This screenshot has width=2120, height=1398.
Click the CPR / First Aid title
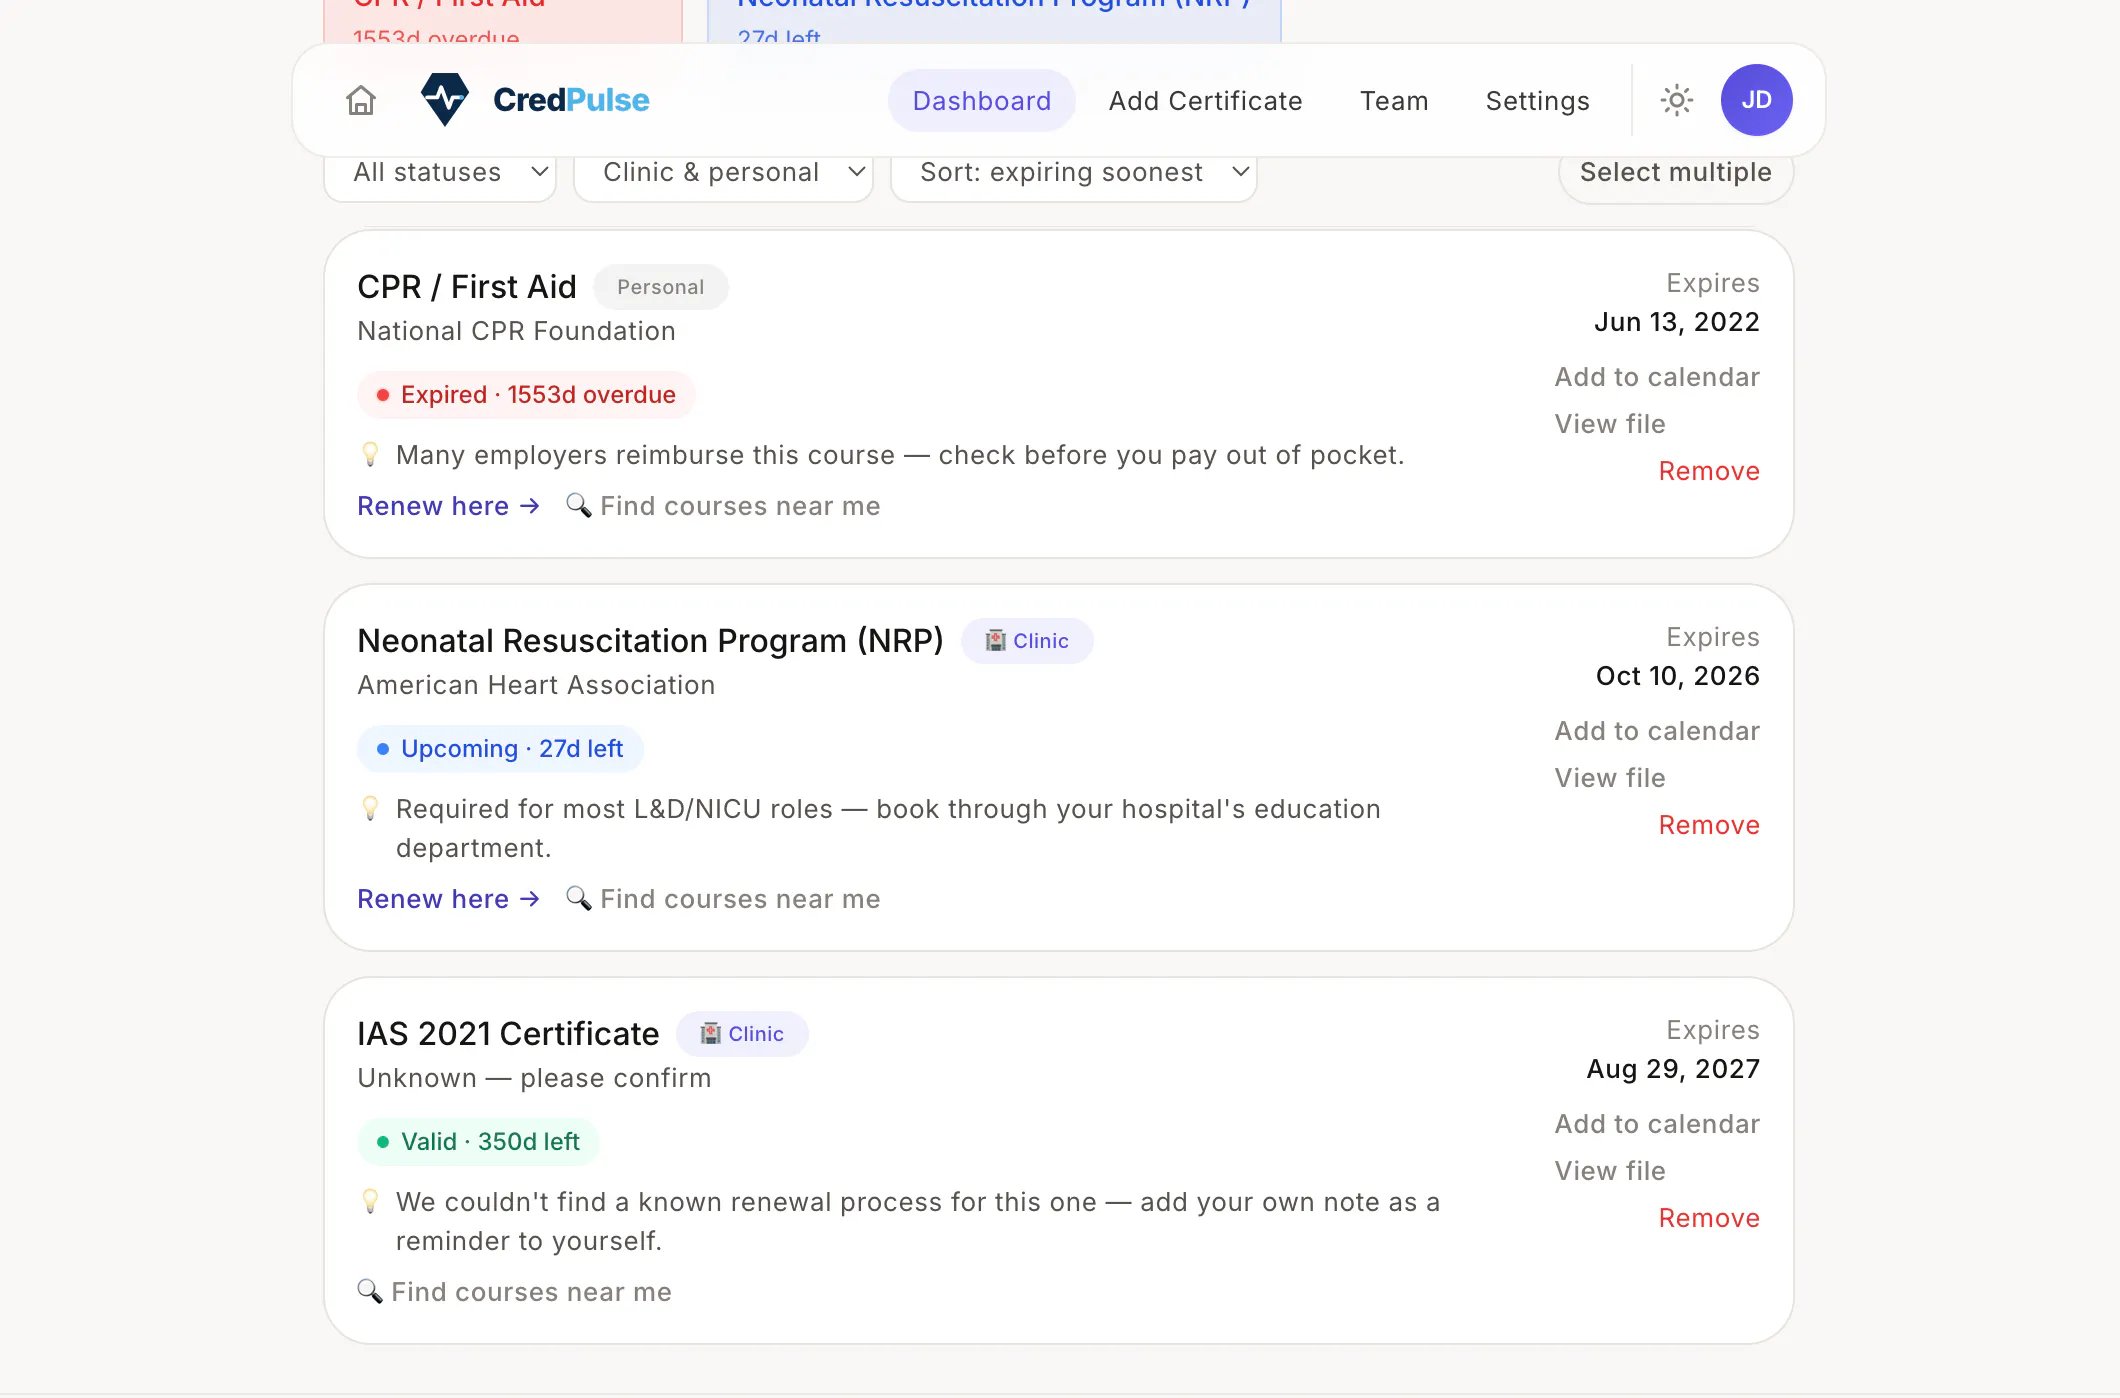tap(467, 287)
